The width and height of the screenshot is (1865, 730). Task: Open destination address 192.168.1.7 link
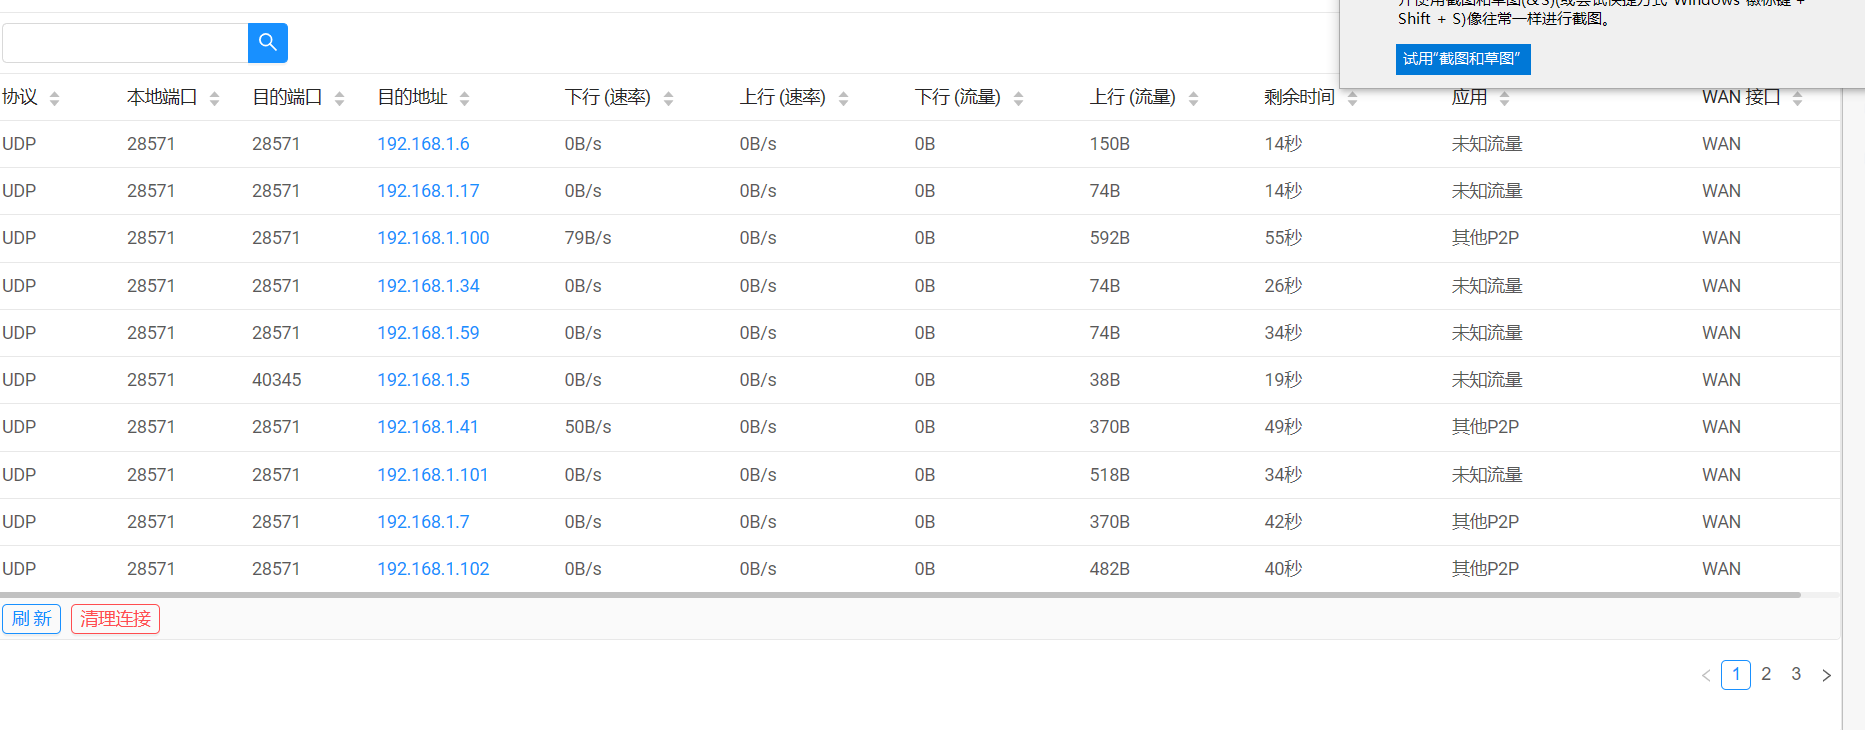coord(423,522)
